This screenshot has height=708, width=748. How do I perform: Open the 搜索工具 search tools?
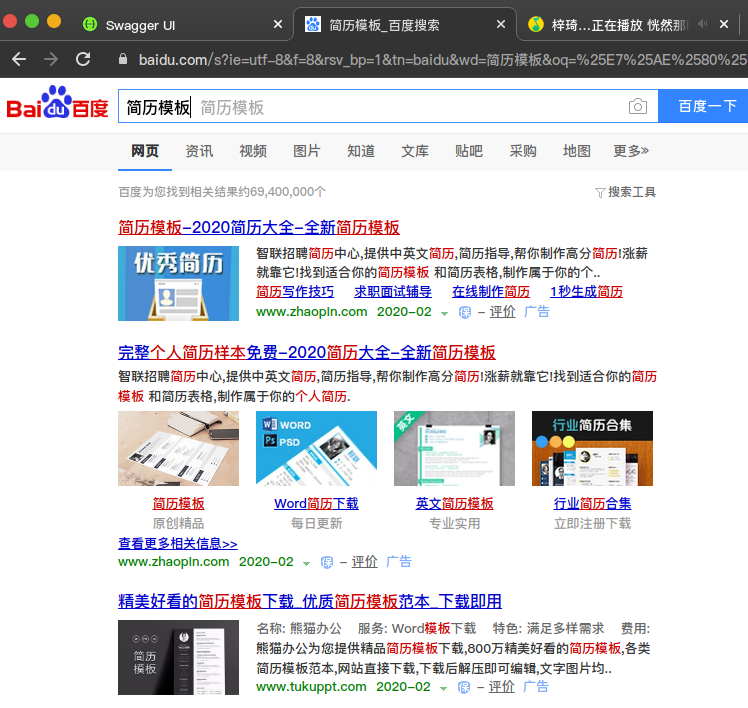[x=632, y=192]
